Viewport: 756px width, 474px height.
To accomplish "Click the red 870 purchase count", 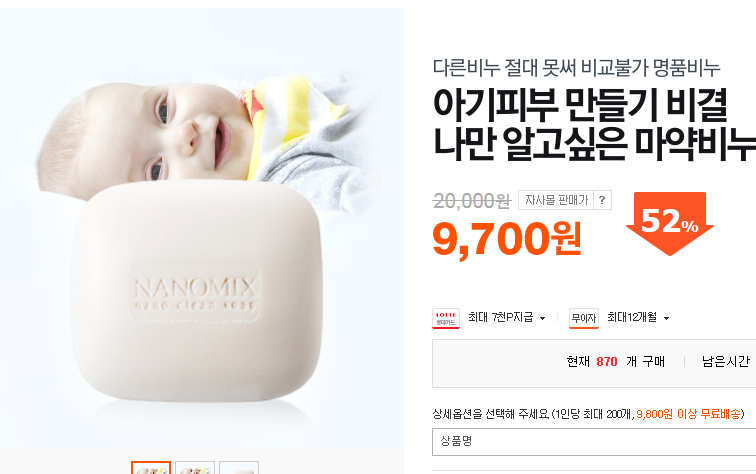I will coord(607,362).
